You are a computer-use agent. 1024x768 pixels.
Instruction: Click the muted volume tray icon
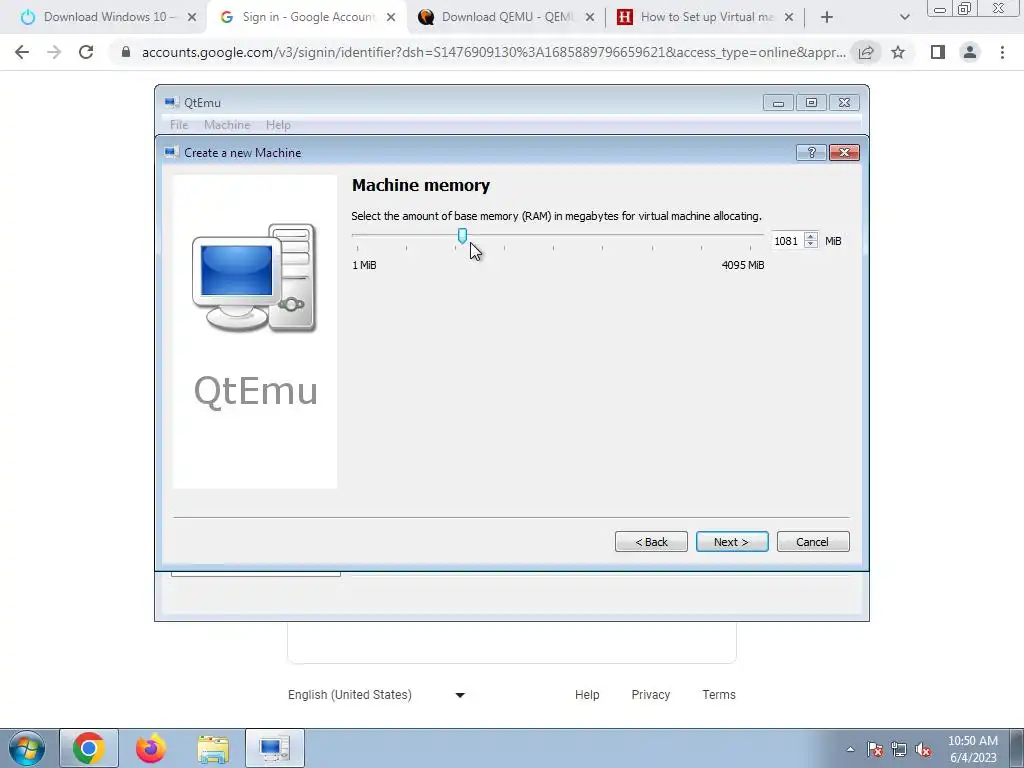923,749
